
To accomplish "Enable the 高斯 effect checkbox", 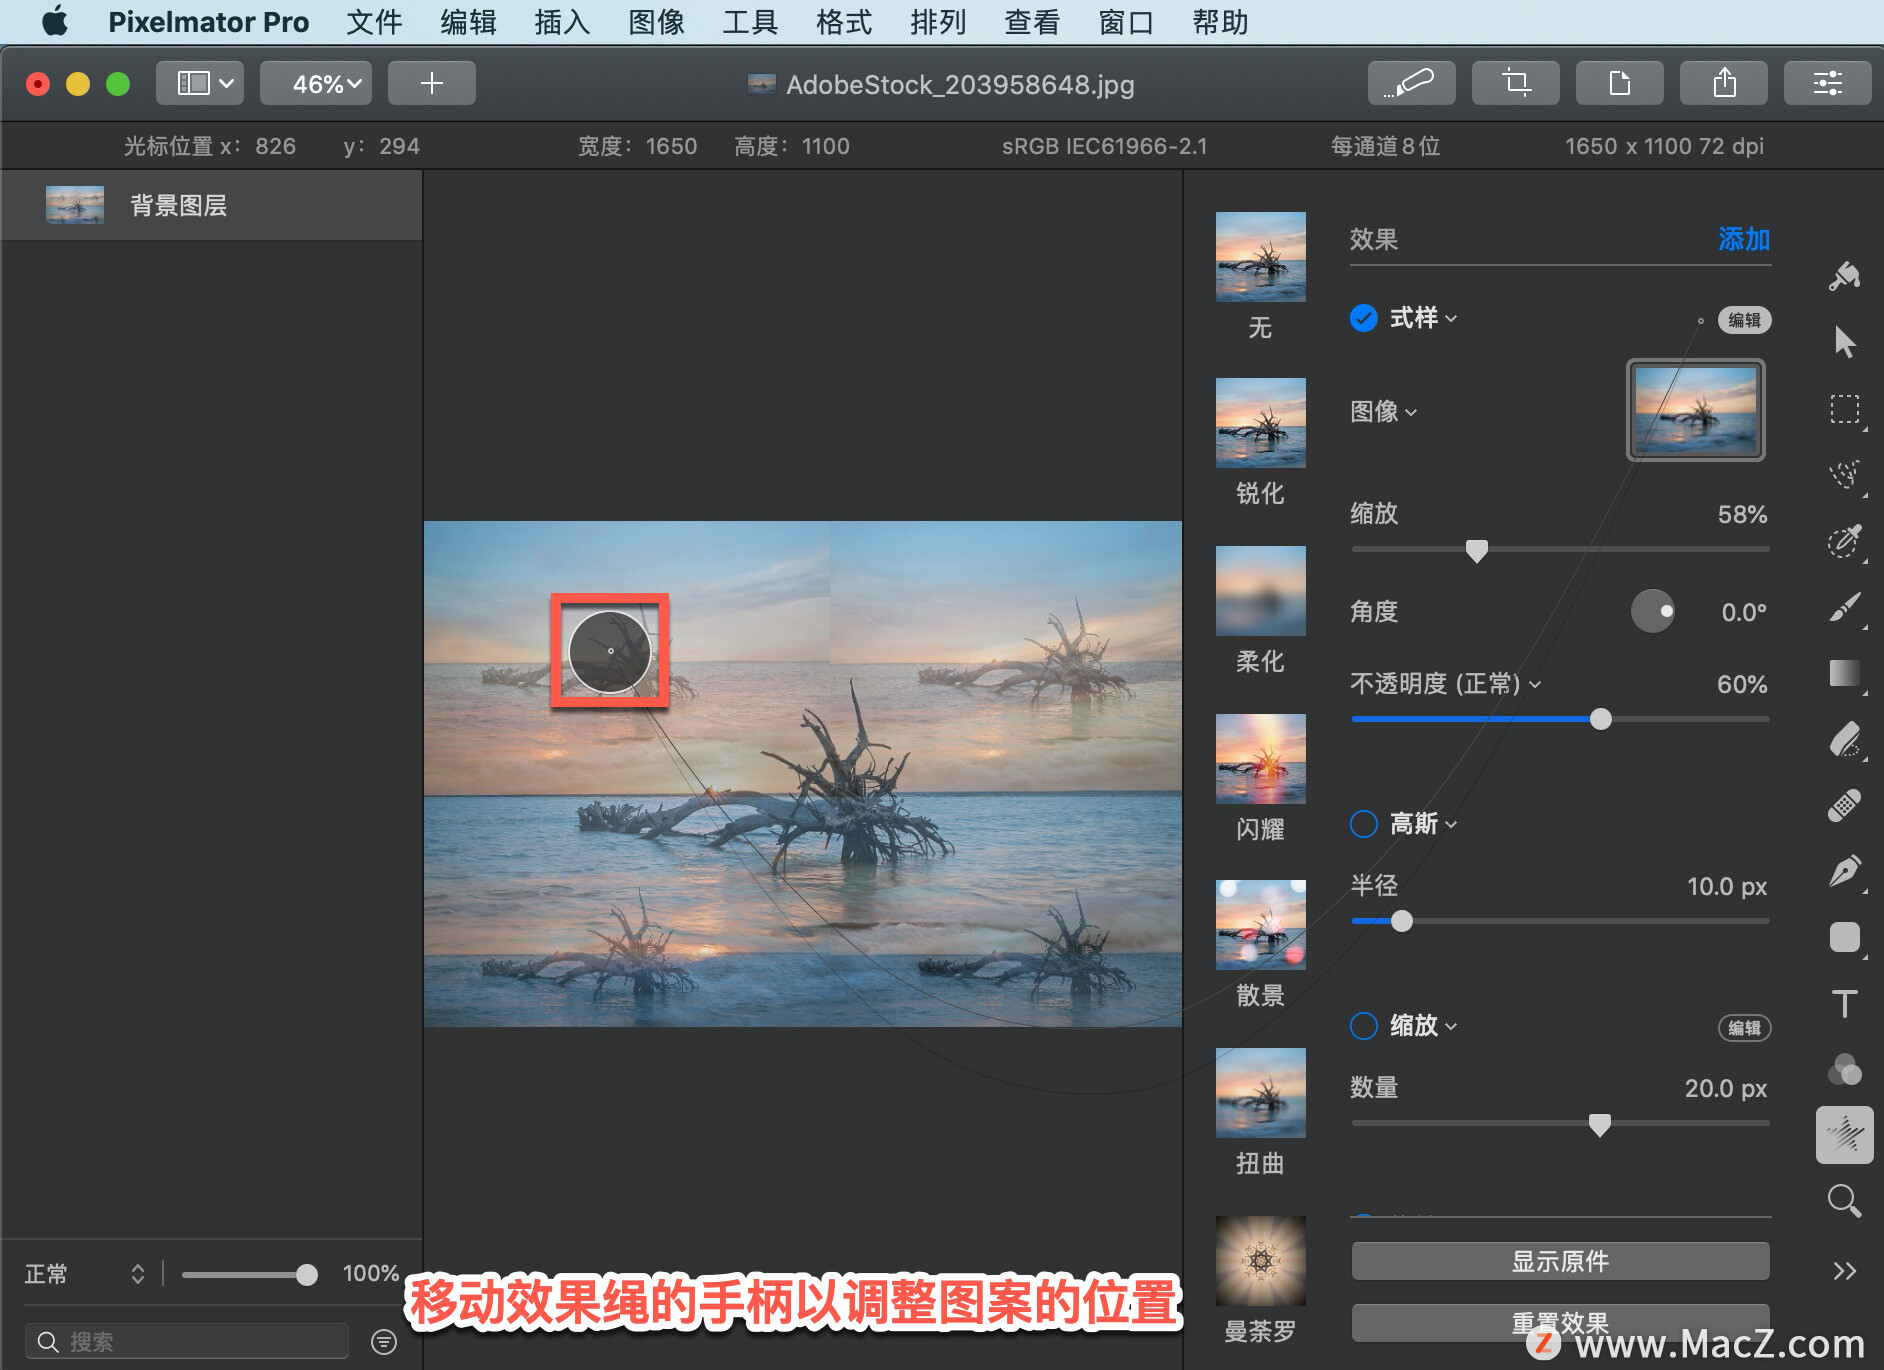I will click(1363, 824).
